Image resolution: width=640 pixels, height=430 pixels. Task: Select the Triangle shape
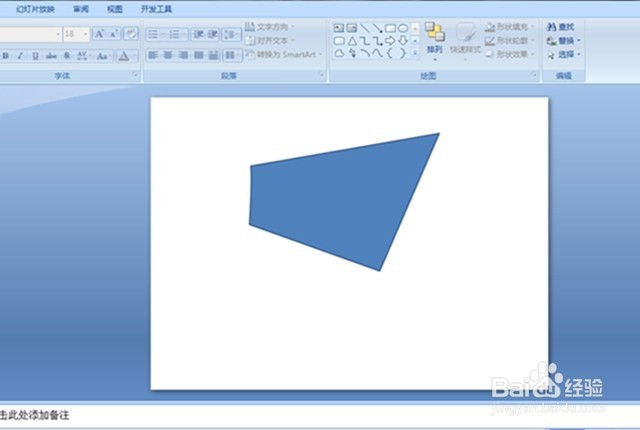tap(352, 41)
